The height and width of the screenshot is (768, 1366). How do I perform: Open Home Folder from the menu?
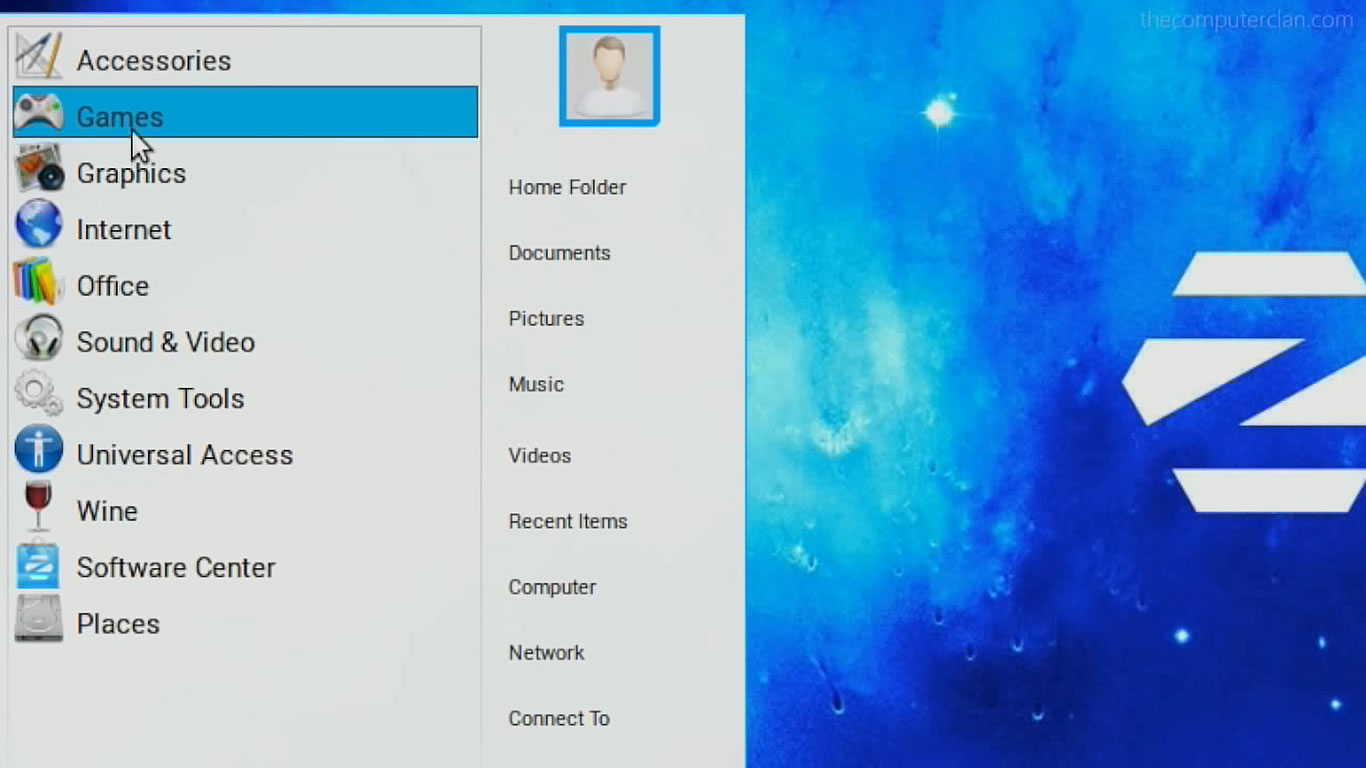[x=567, y=188]
